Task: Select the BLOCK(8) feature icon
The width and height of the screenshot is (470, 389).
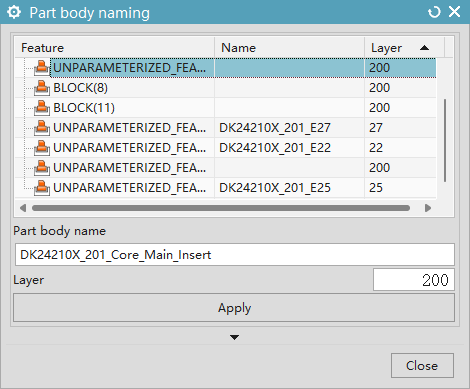Action: pyautogui.click(x=42, y=88)
